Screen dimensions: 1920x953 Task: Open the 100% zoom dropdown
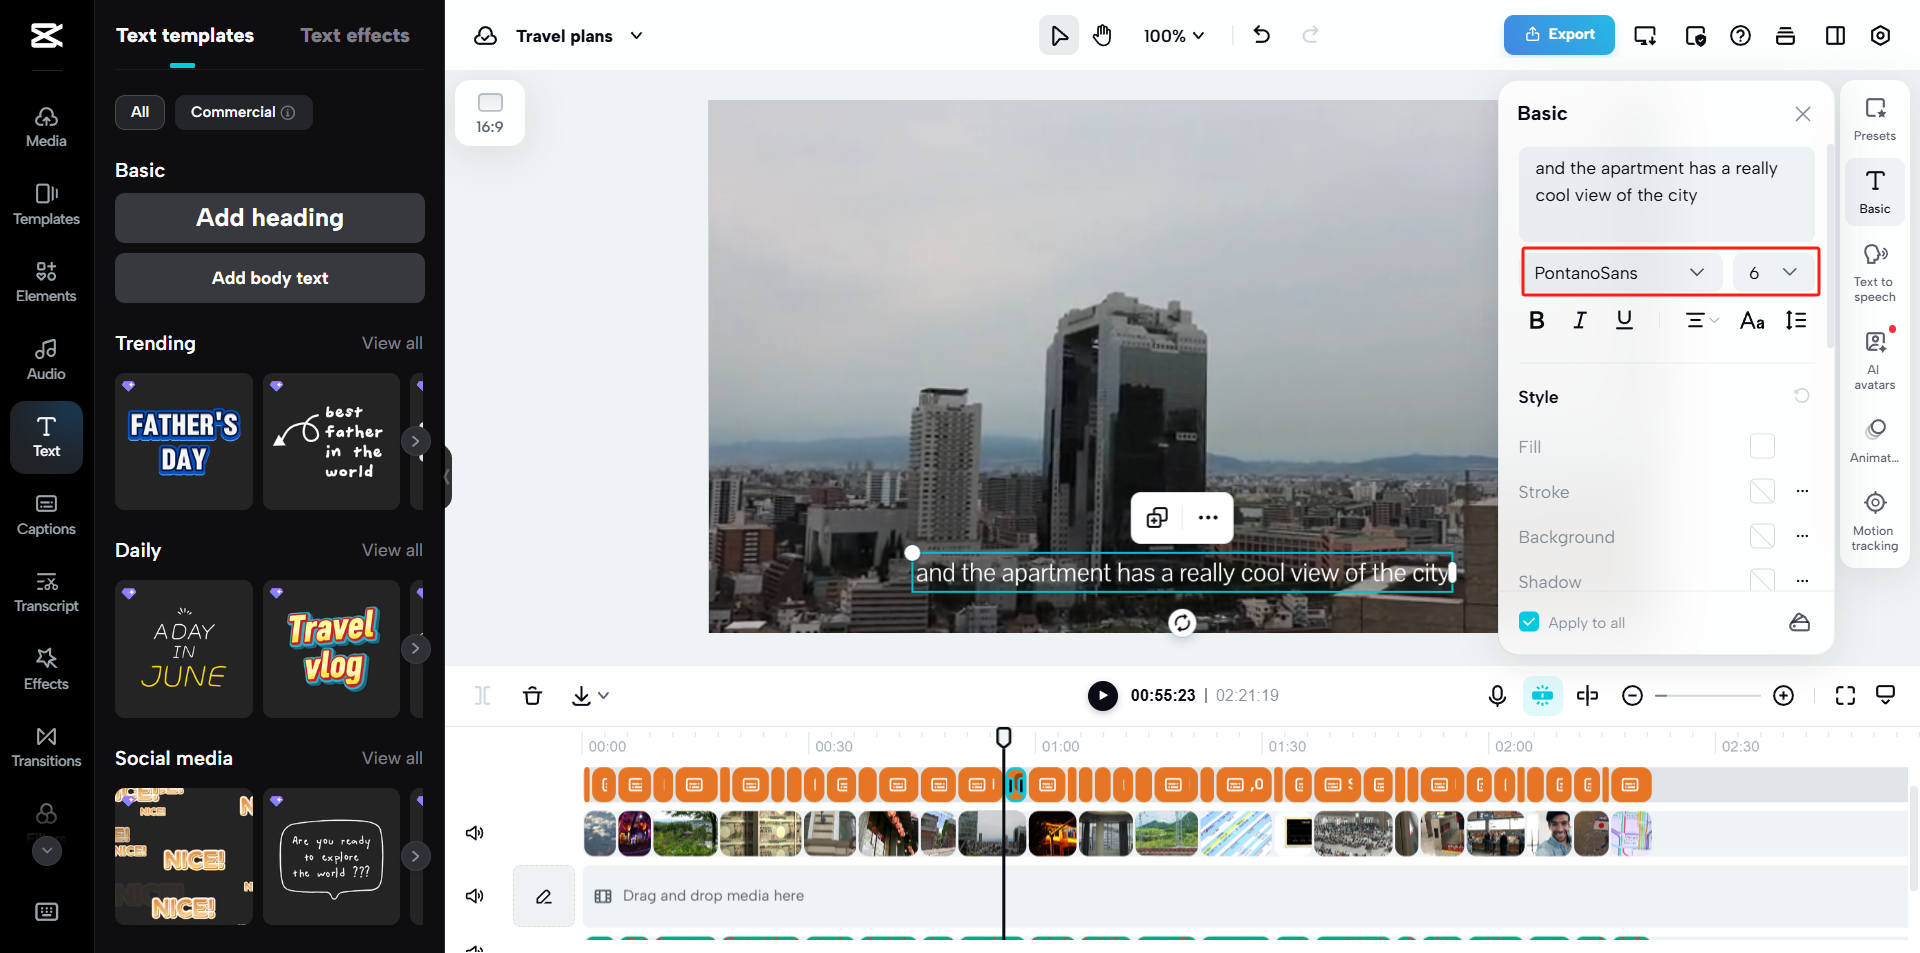(1174, 36)
